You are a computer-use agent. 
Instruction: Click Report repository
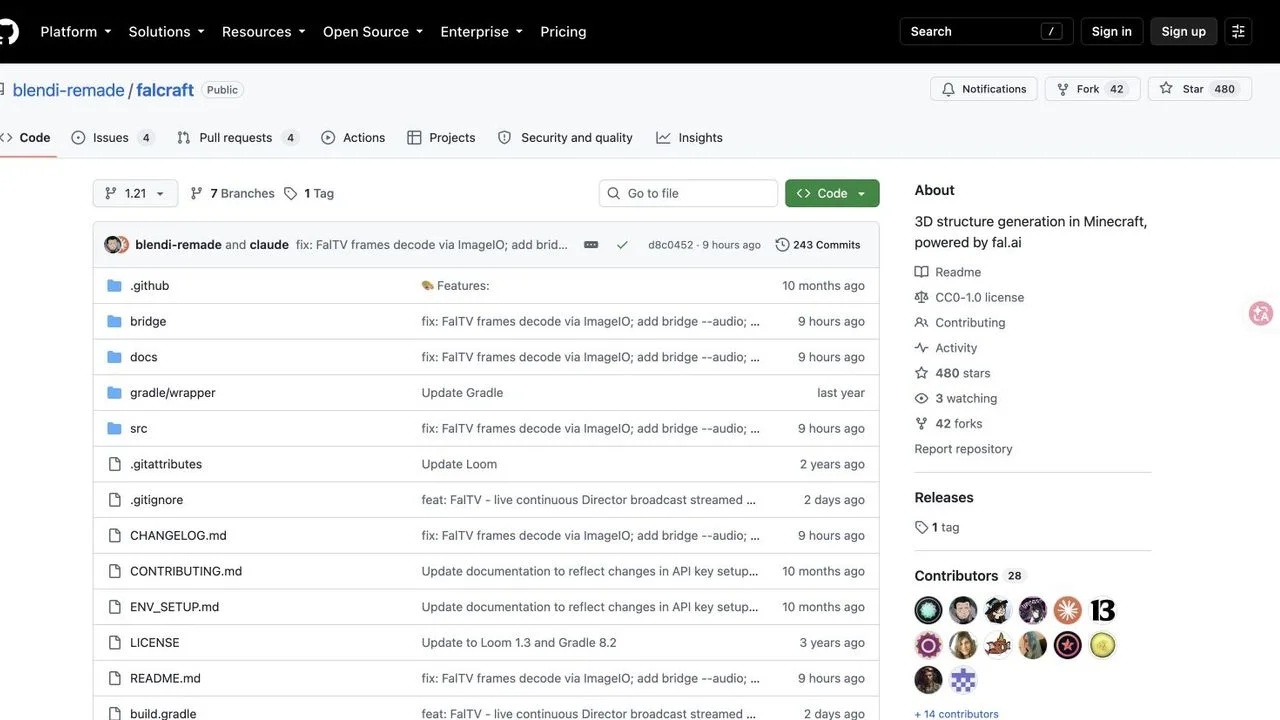(963, 449)
